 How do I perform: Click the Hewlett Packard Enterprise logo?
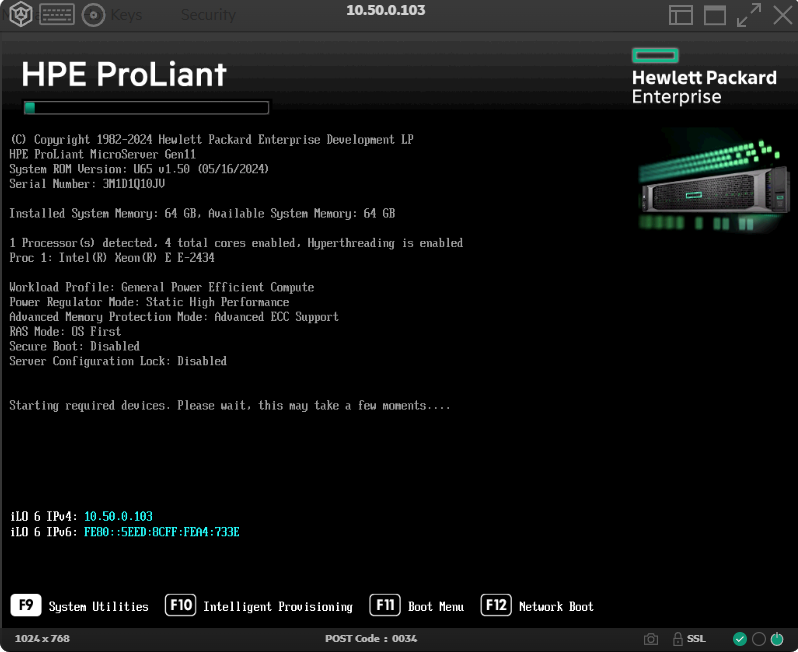click(704, 76)
